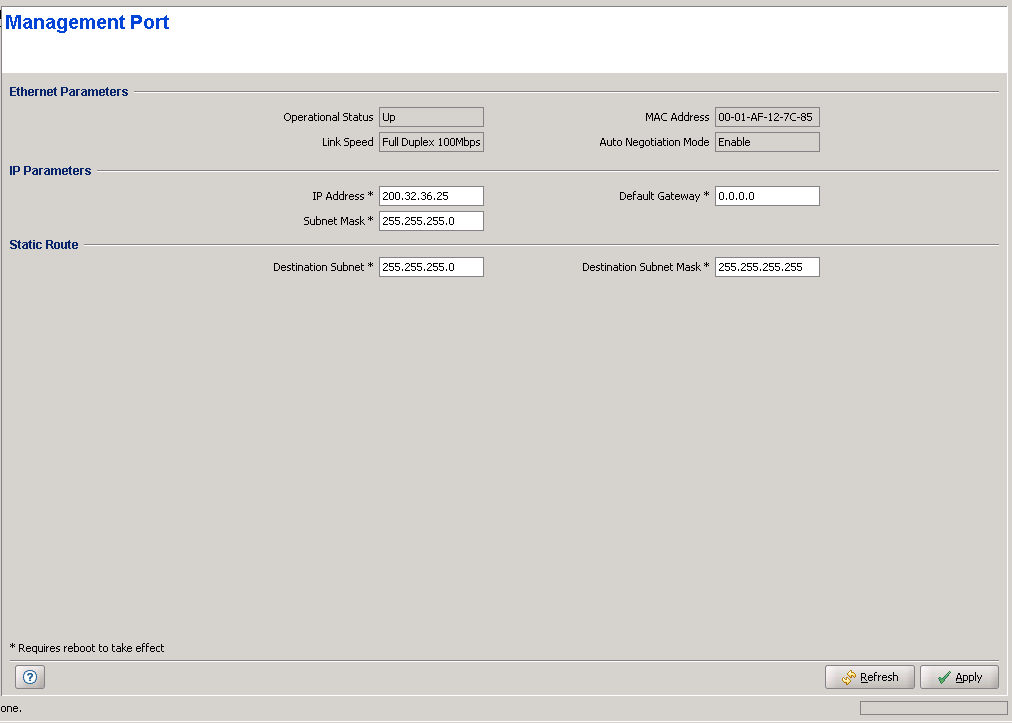Select the Link Speed read-only field
1012x723 pixels.
(x=431, y=142)
